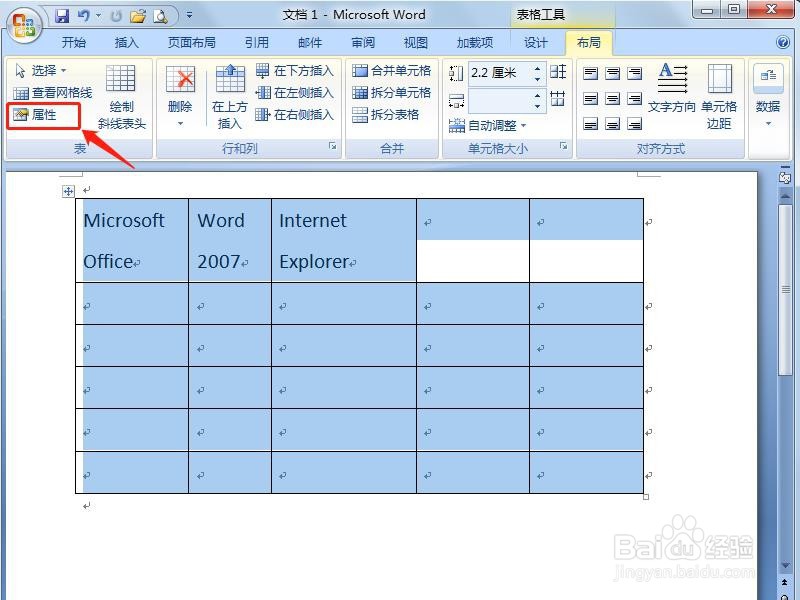Screen dimensions: 800x600
Task: Open the 邮件 tab
Action: [x=310, y=42]
